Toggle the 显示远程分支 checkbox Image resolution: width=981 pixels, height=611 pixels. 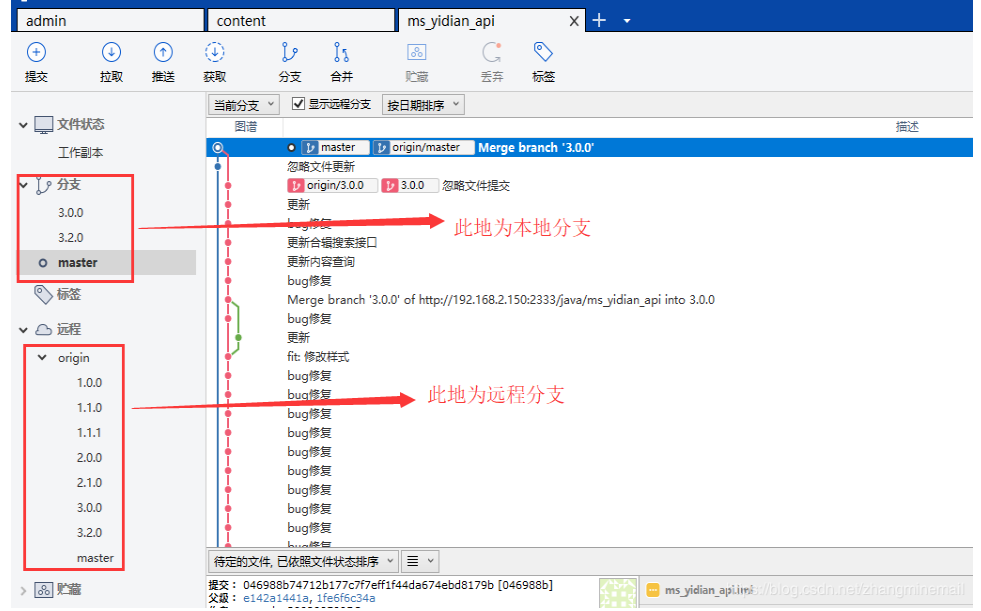tap(298, 104)
